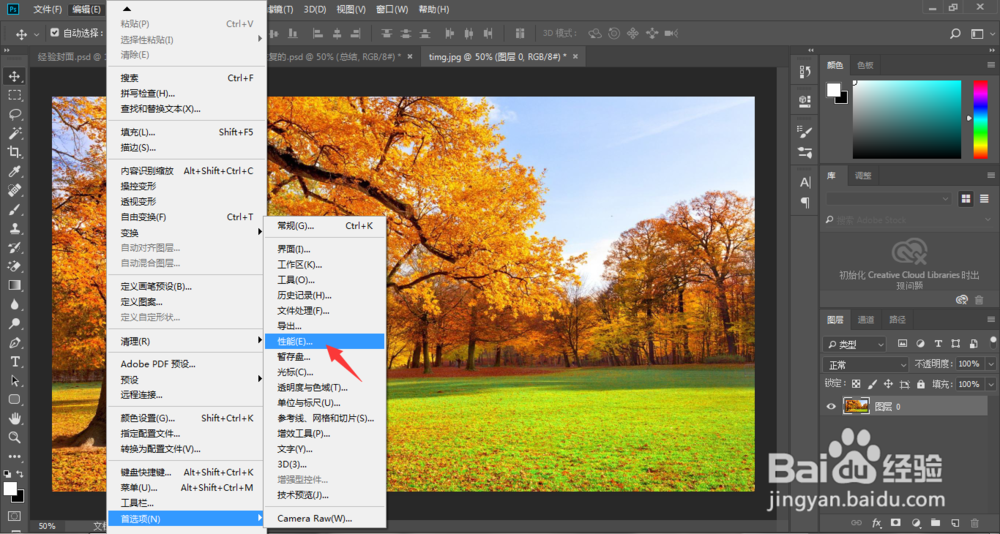Pick a color in the color field
Image resolution: width=1000 pixels, height=534 pixels.
point(906,119)
